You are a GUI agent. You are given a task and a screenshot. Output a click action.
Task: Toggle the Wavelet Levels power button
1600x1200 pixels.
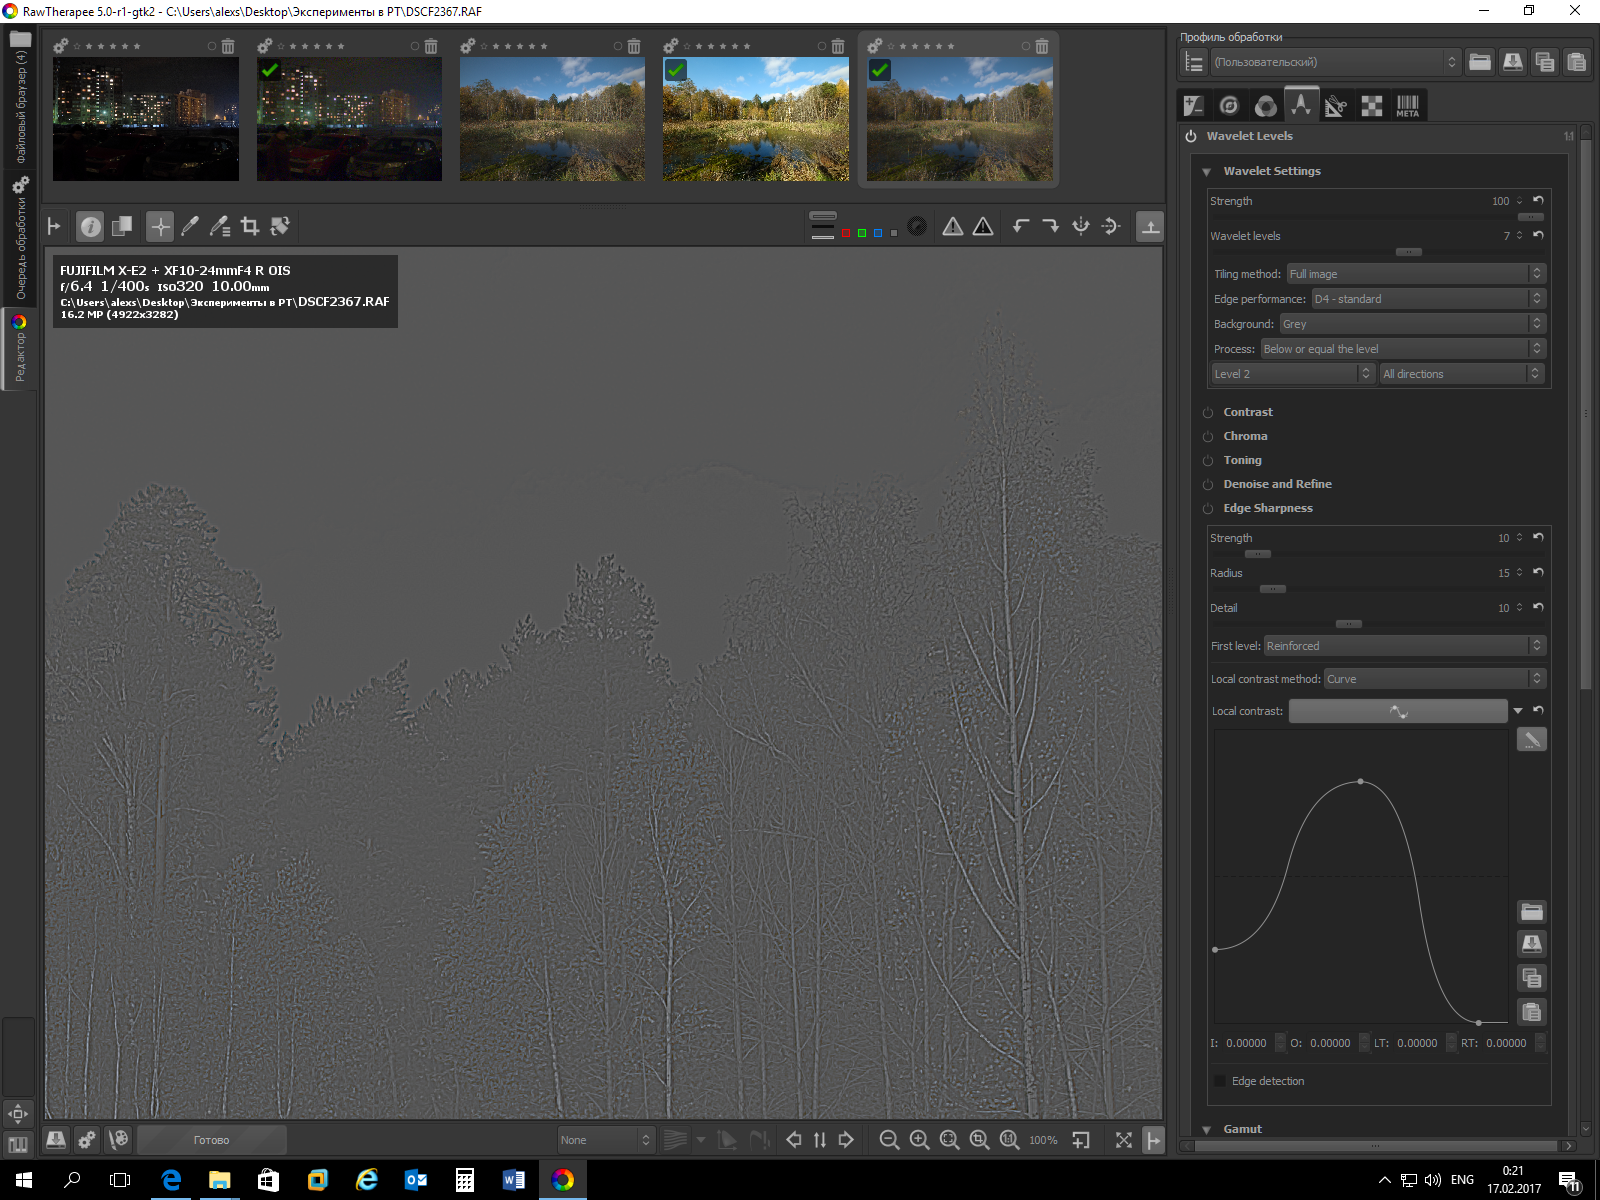coord(1191,136)
